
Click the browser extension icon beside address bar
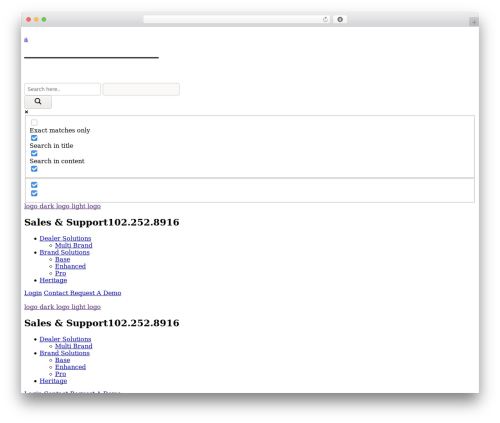[340, 20]
